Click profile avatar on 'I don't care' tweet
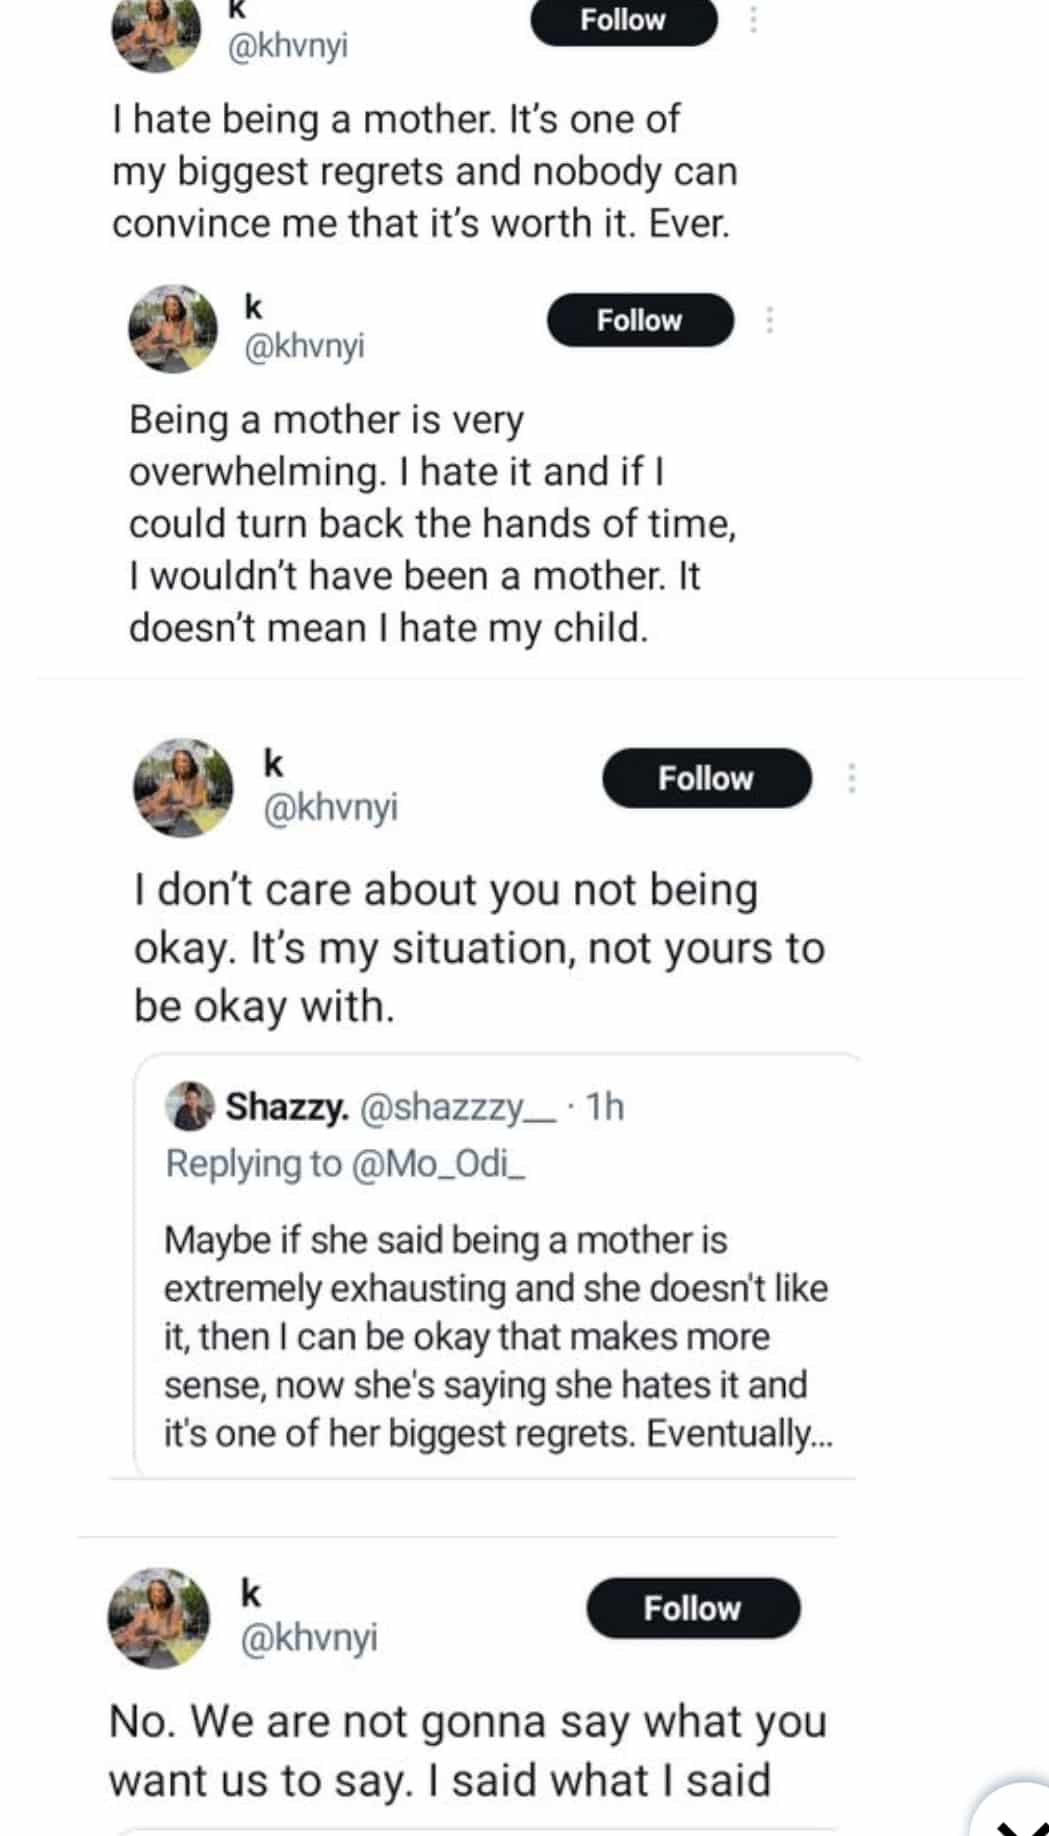Screen dimensions: 1049x1836 click(x=183, y=788)
